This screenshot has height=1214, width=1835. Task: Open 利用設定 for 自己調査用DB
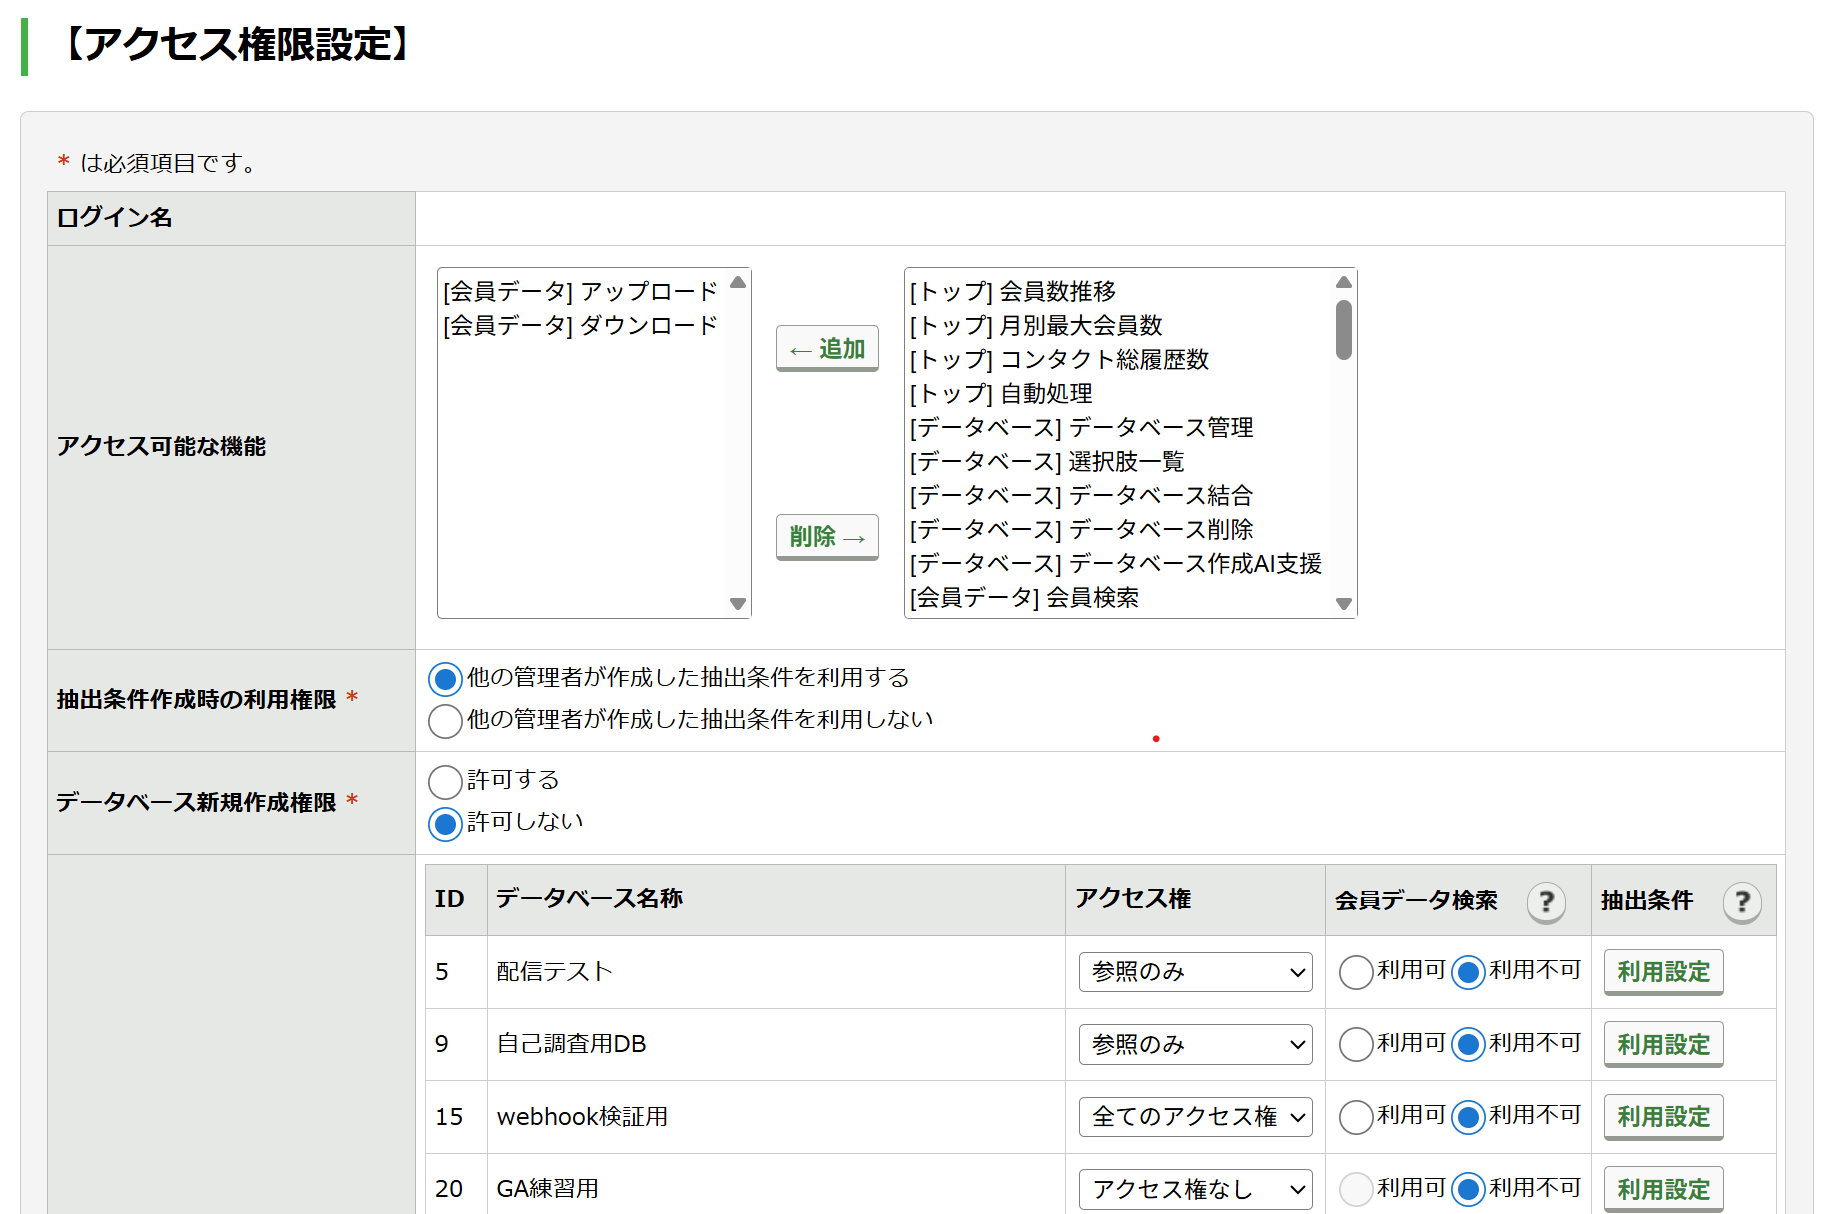click(x=1663, y=1044)
